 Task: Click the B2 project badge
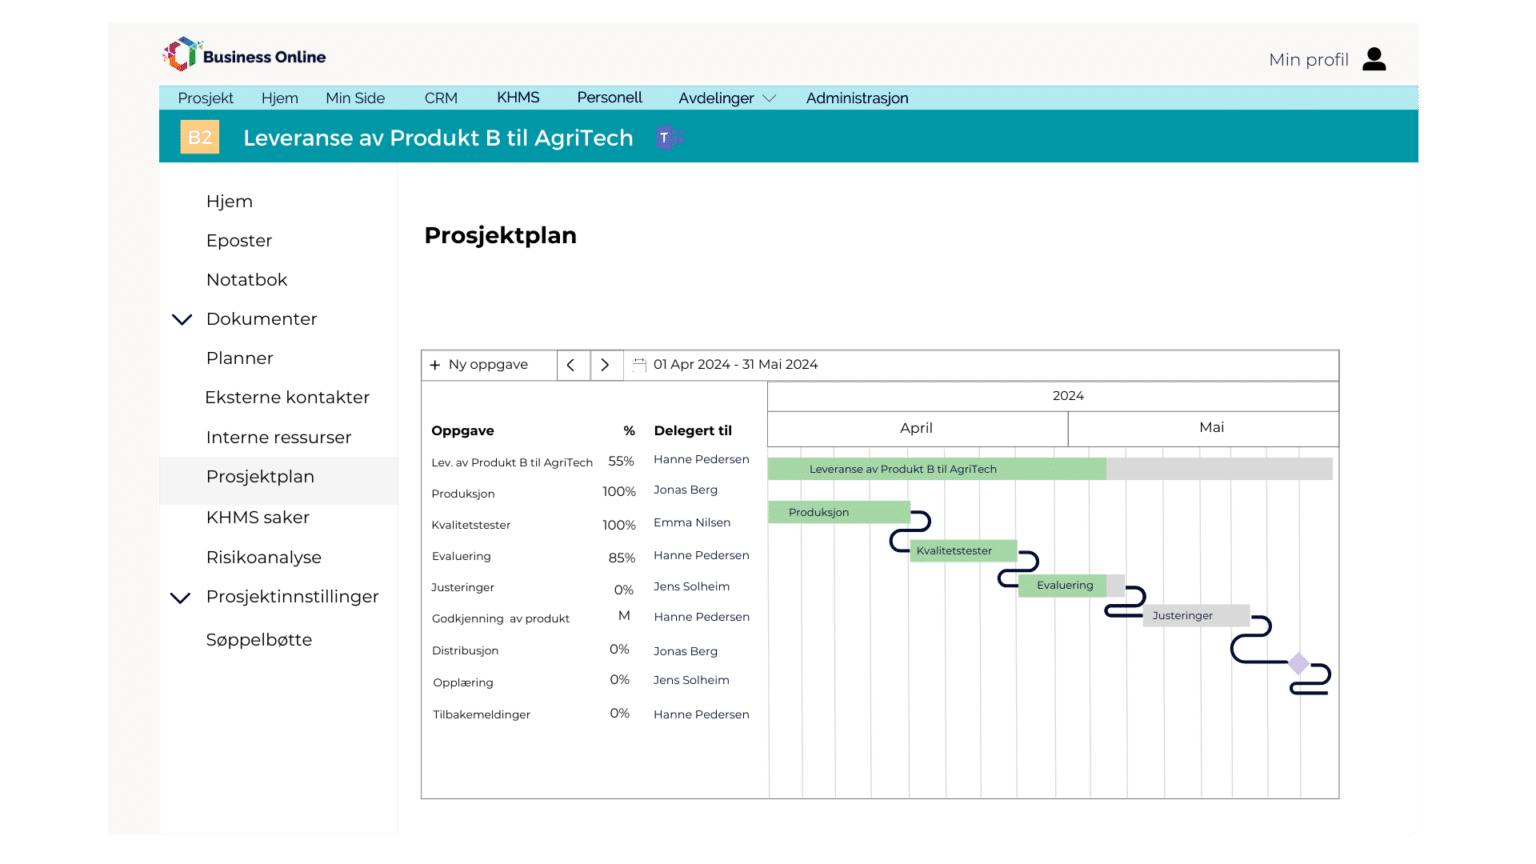click(199, 137)
